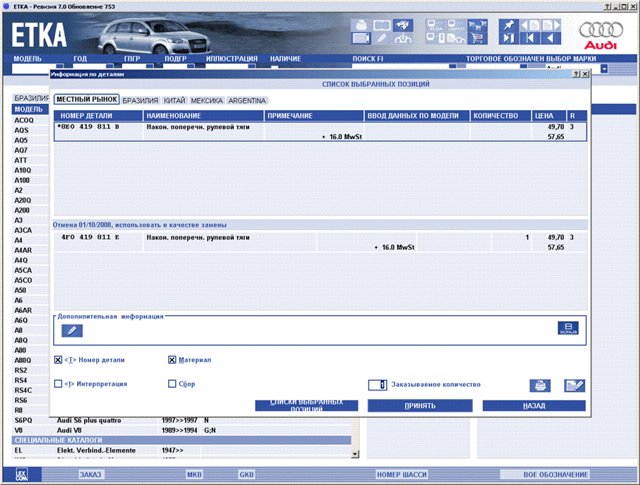The image size is (640, 485).
Task: Enable the Интерпретация checkbox
Action: 58,384
